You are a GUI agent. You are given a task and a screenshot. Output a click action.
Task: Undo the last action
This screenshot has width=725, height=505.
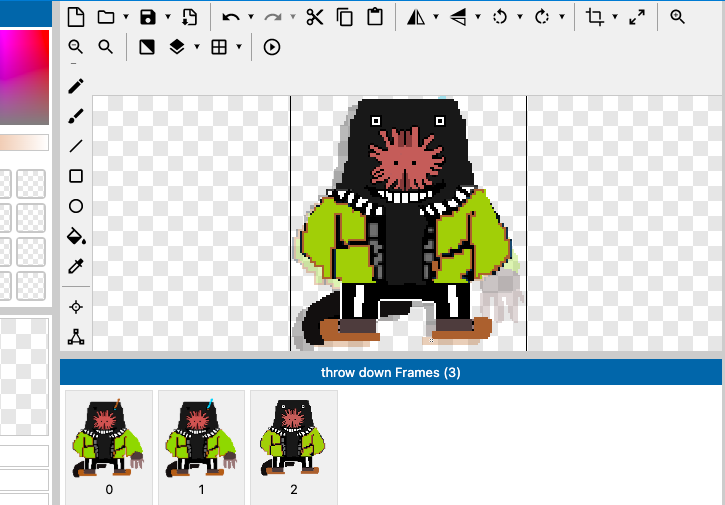click(231, 17)
